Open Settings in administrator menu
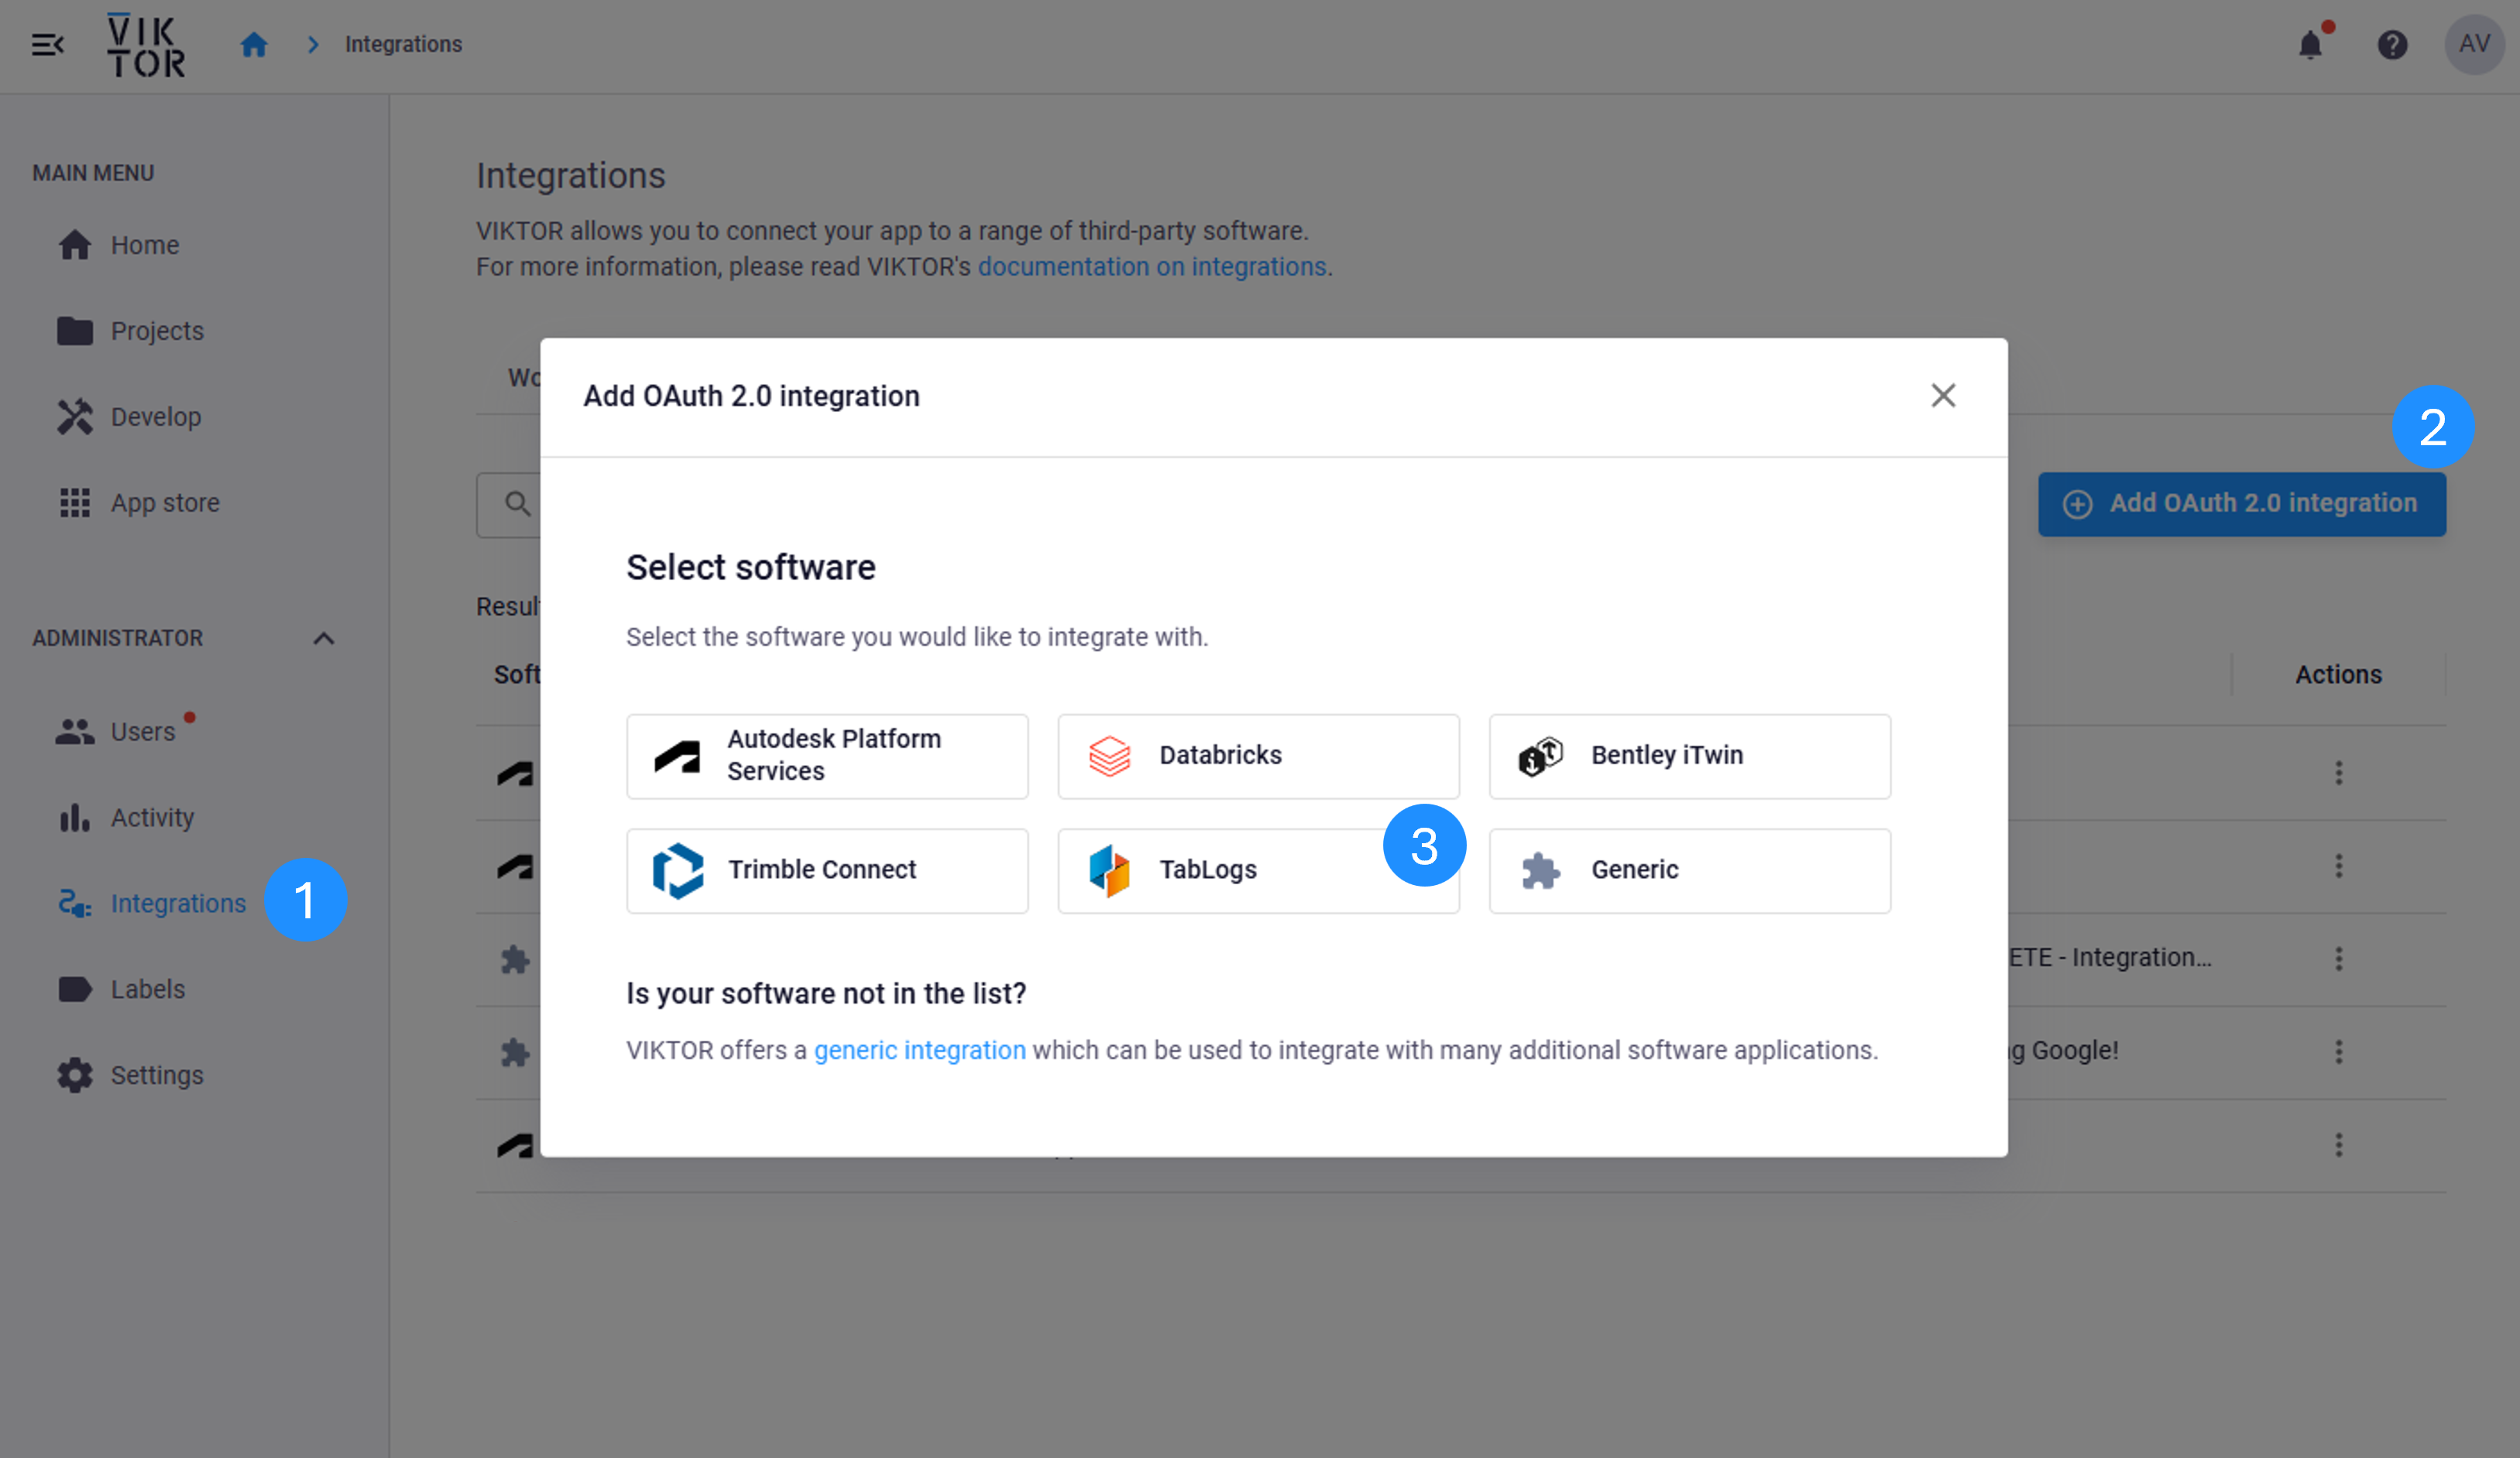Image resolution: width=2520 pixels, height=1458 pixels. coord(157,1076)
